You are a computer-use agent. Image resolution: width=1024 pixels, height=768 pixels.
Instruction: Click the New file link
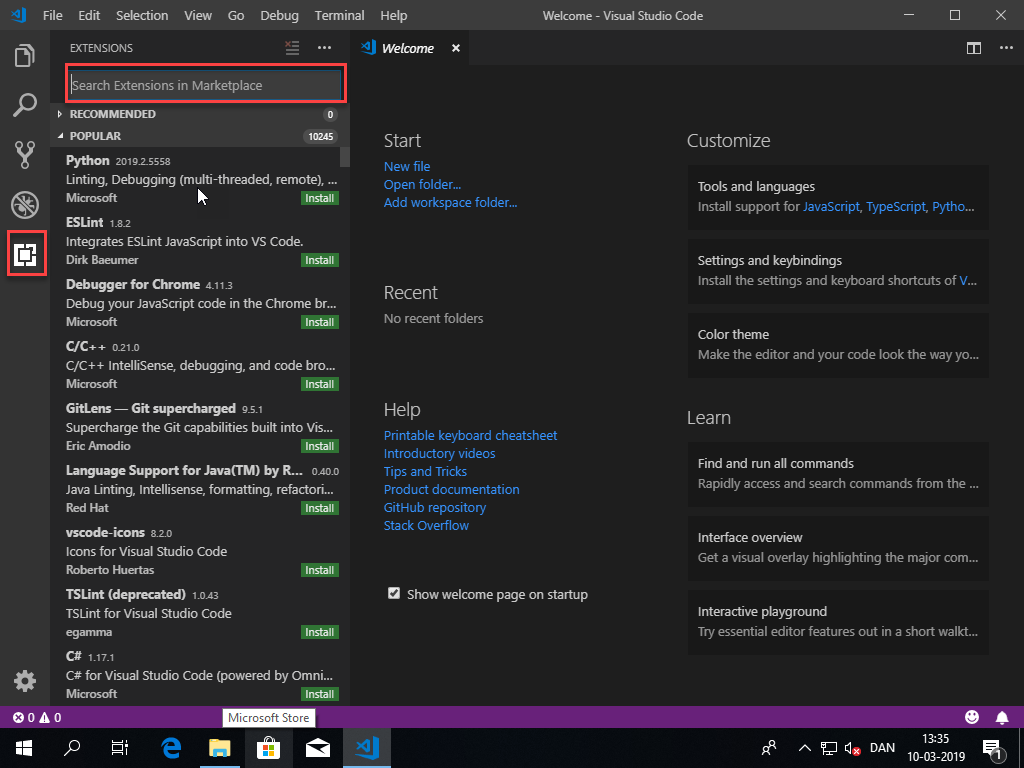click(407, 167)
